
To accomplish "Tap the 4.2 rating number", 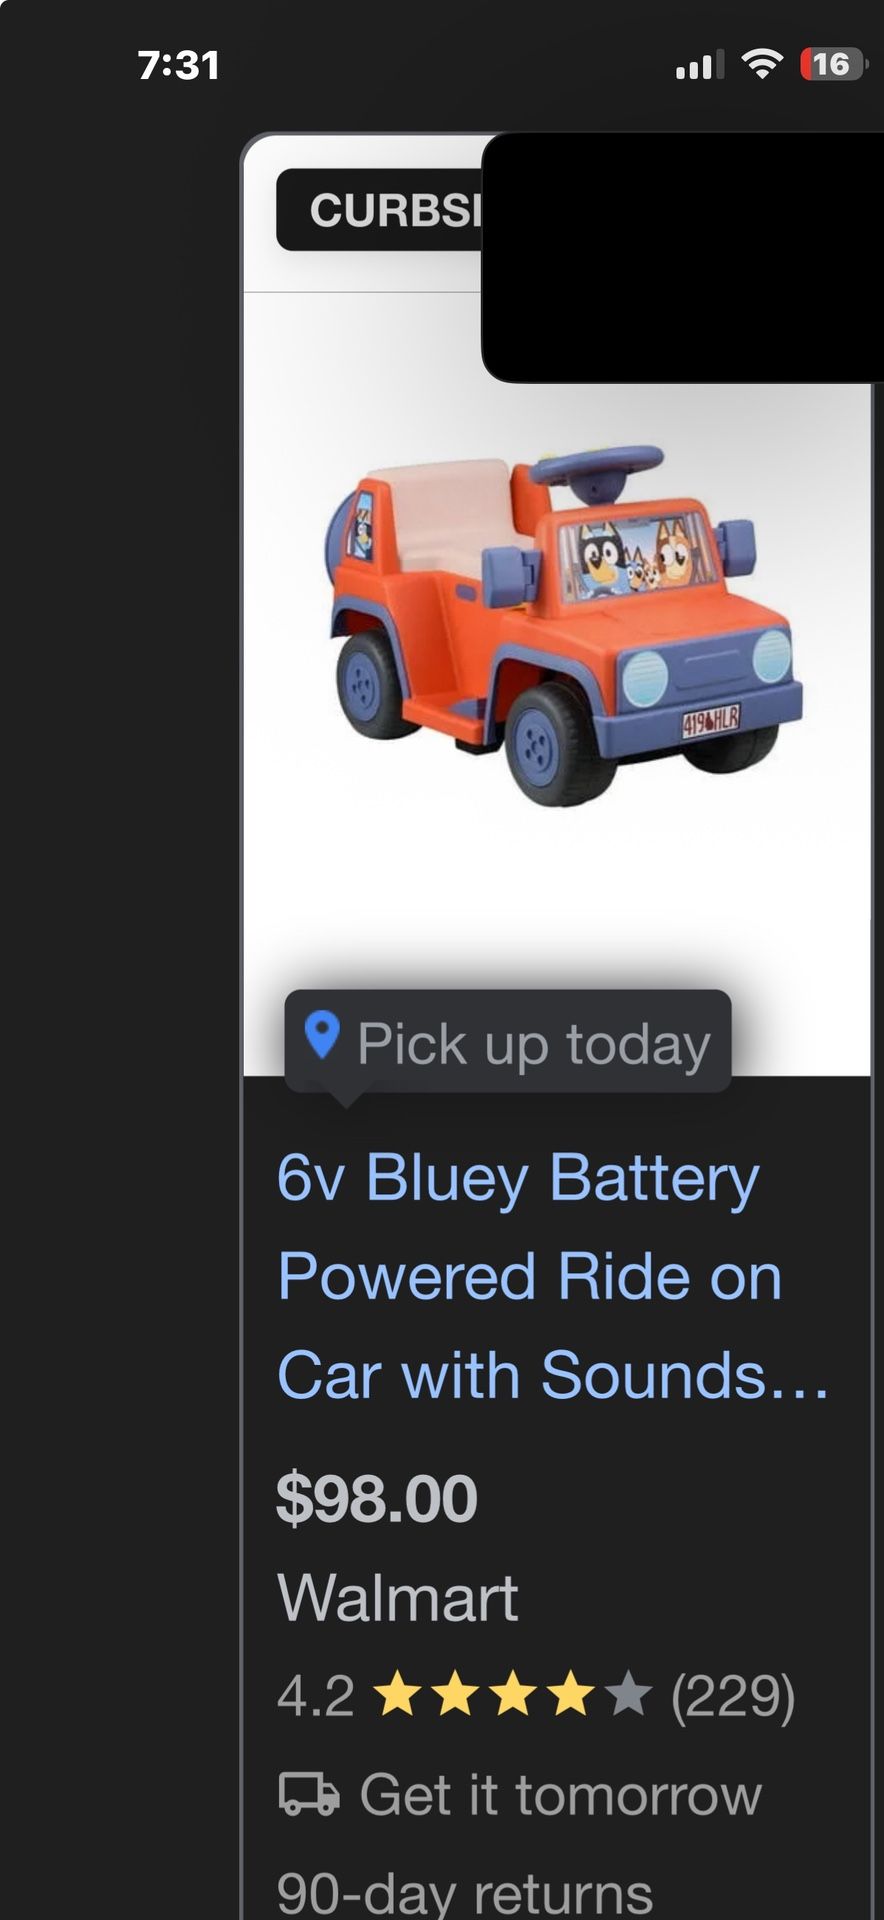I will pos(315,1696).
